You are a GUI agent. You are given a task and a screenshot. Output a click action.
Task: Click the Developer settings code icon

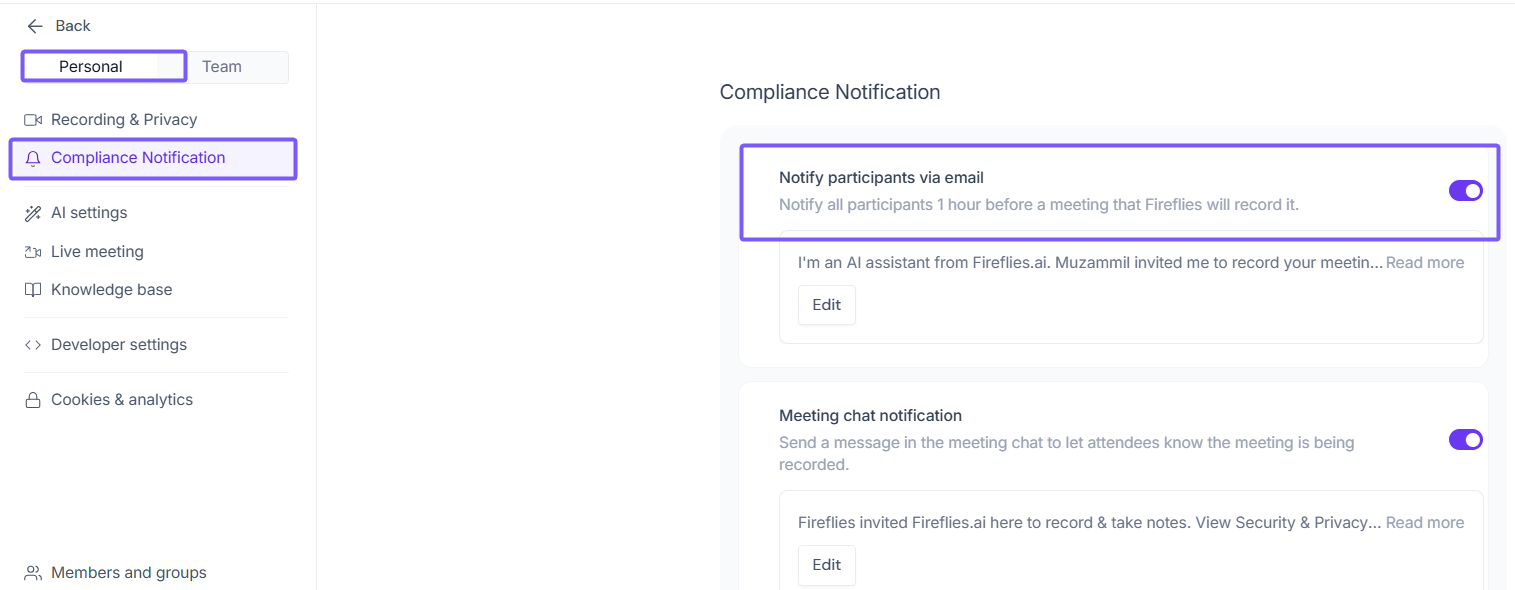pyautogui.click(x=33, y=345)
